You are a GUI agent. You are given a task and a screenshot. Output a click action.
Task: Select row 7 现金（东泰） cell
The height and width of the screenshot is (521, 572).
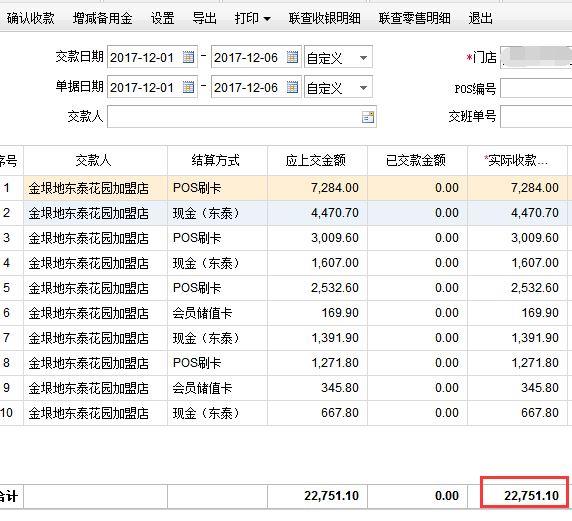217,338
